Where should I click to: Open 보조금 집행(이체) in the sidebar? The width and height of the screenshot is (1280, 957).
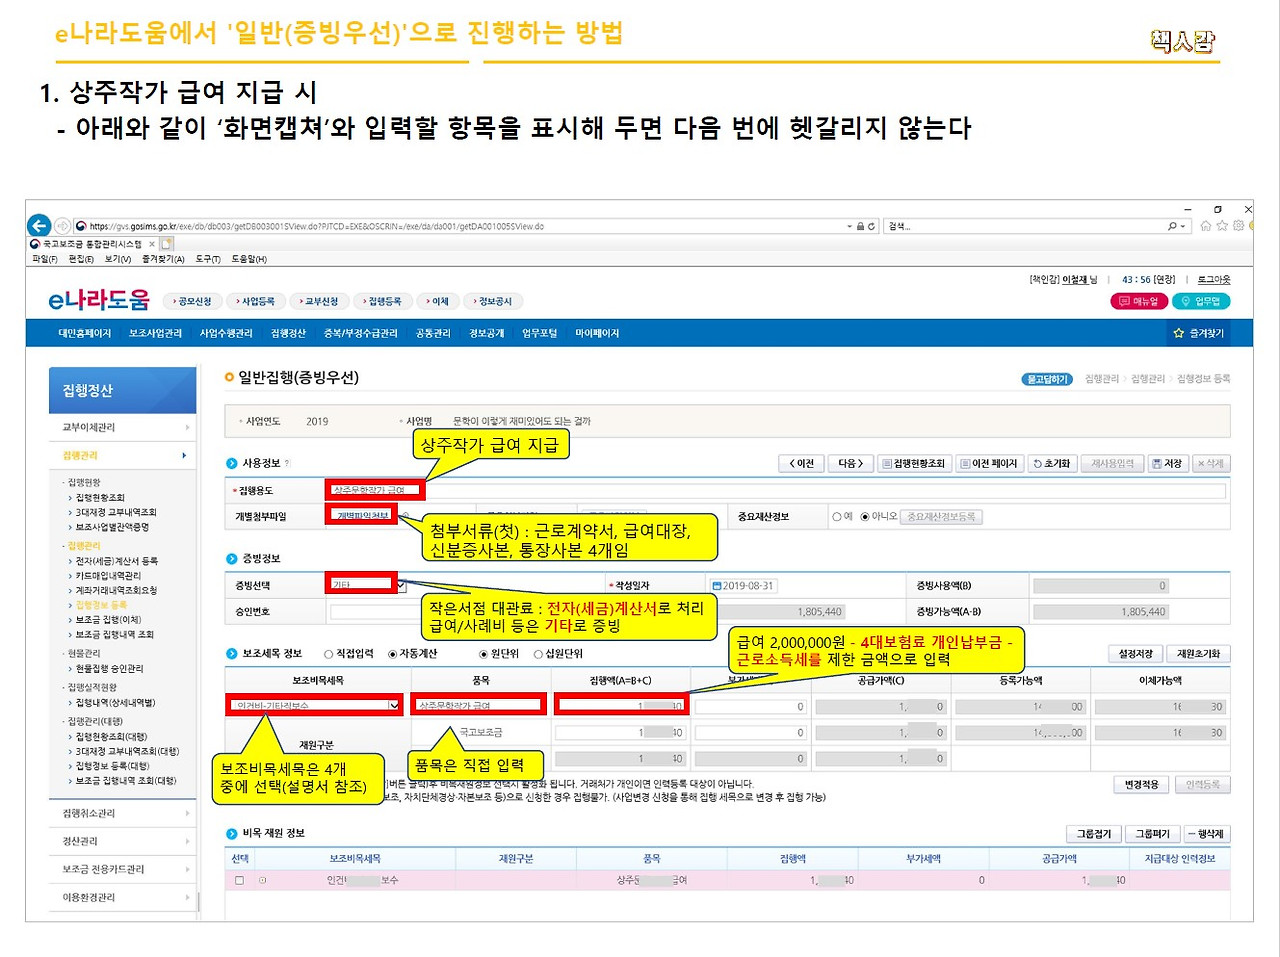click(x=109, y=620)
